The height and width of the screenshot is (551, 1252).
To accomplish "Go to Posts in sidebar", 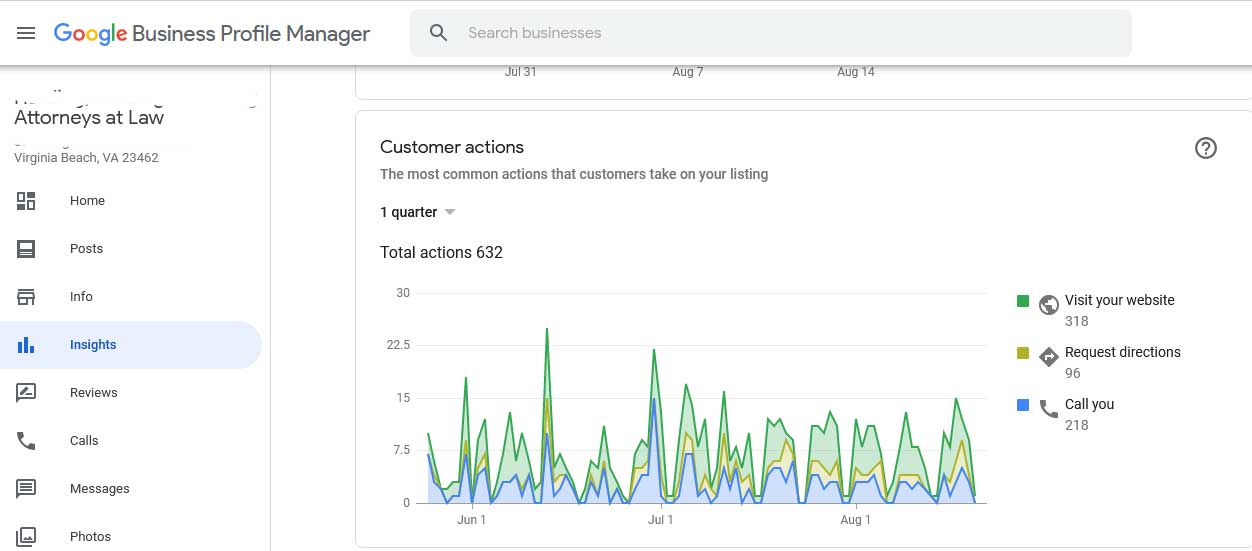I will pos(131,249).
